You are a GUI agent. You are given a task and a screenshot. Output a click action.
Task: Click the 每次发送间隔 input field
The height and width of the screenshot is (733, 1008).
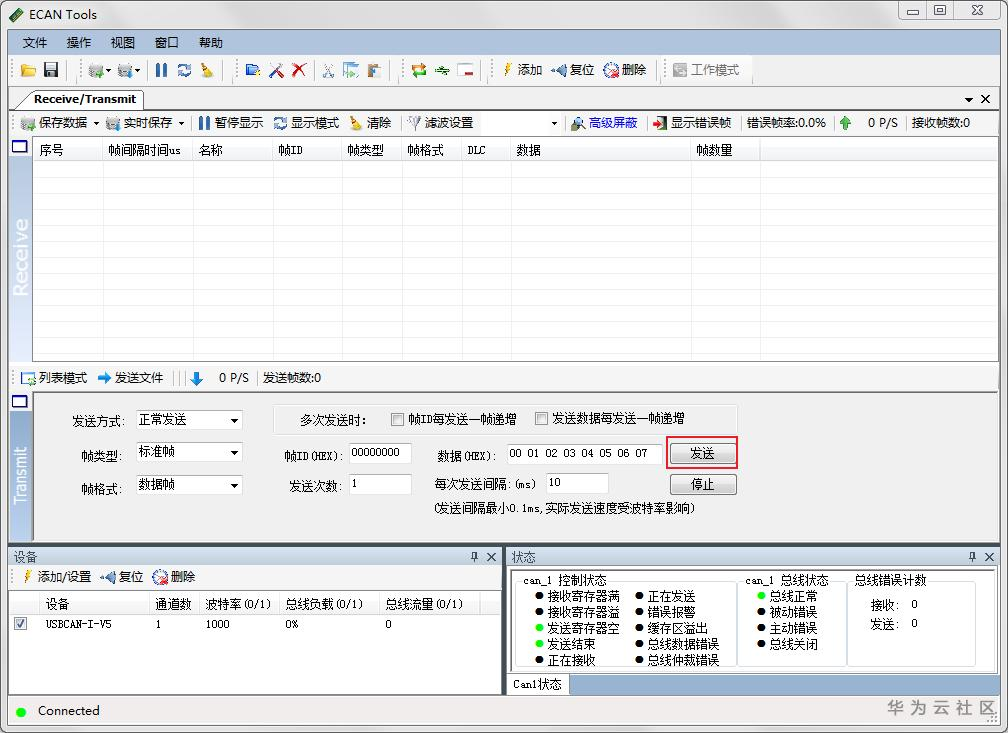pos(577,483)
